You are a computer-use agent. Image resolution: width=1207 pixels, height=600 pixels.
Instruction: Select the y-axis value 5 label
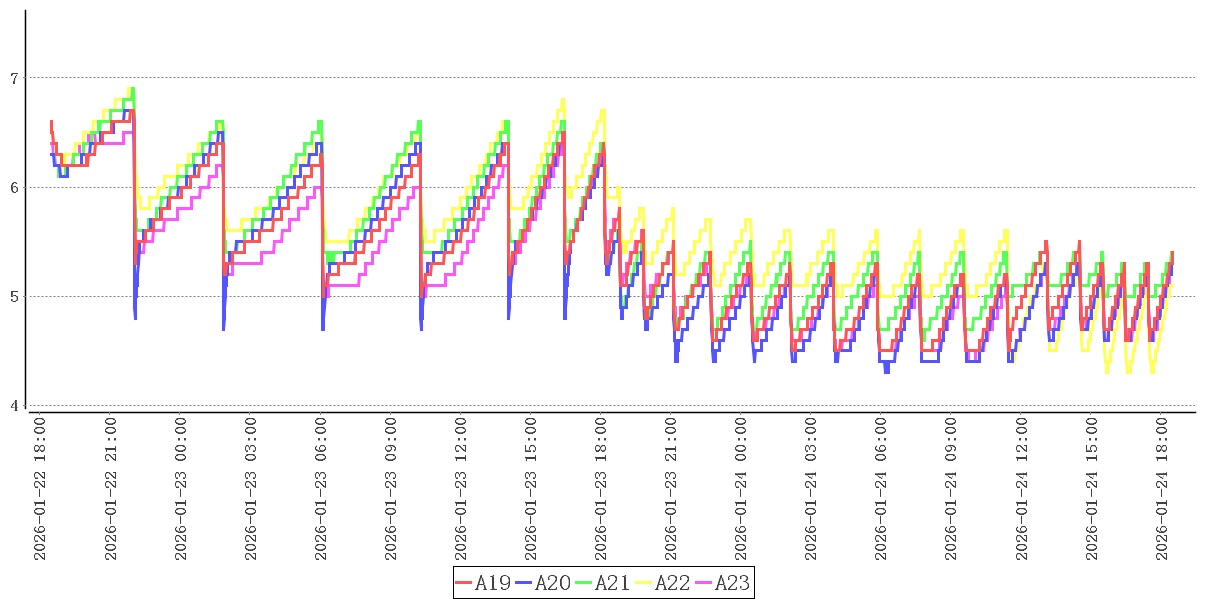click(x=13, y=297)
